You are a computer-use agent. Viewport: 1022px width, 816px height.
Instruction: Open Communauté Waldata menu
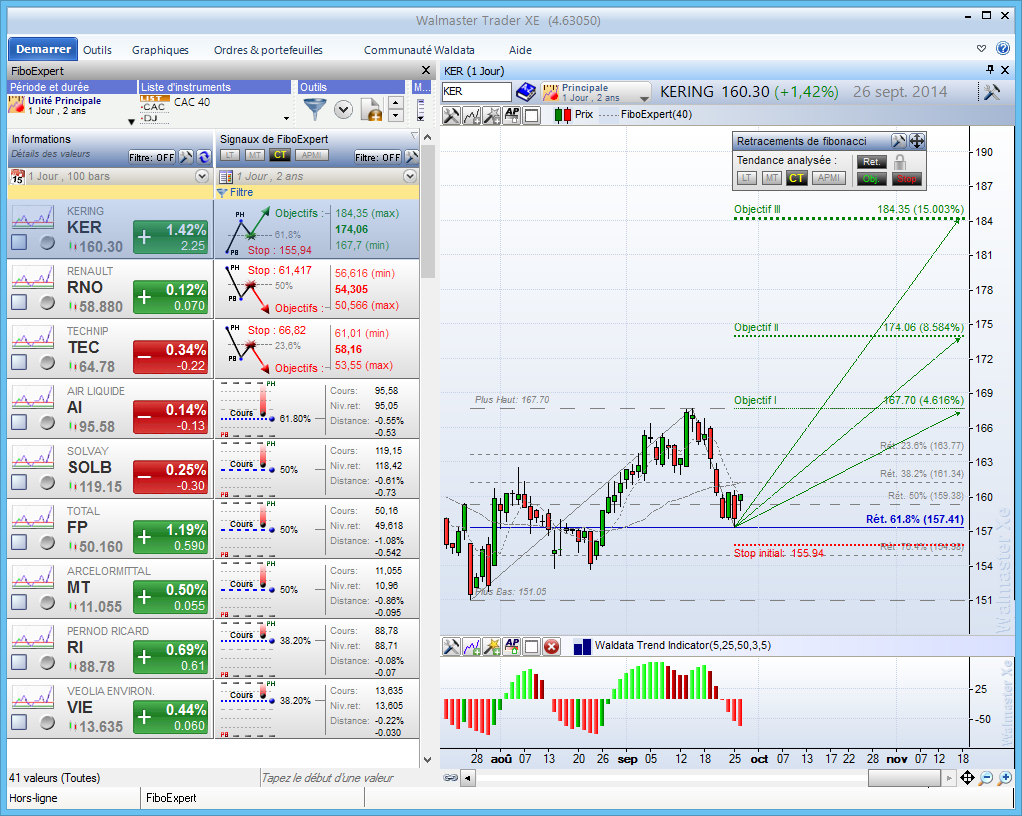(419, 50)
